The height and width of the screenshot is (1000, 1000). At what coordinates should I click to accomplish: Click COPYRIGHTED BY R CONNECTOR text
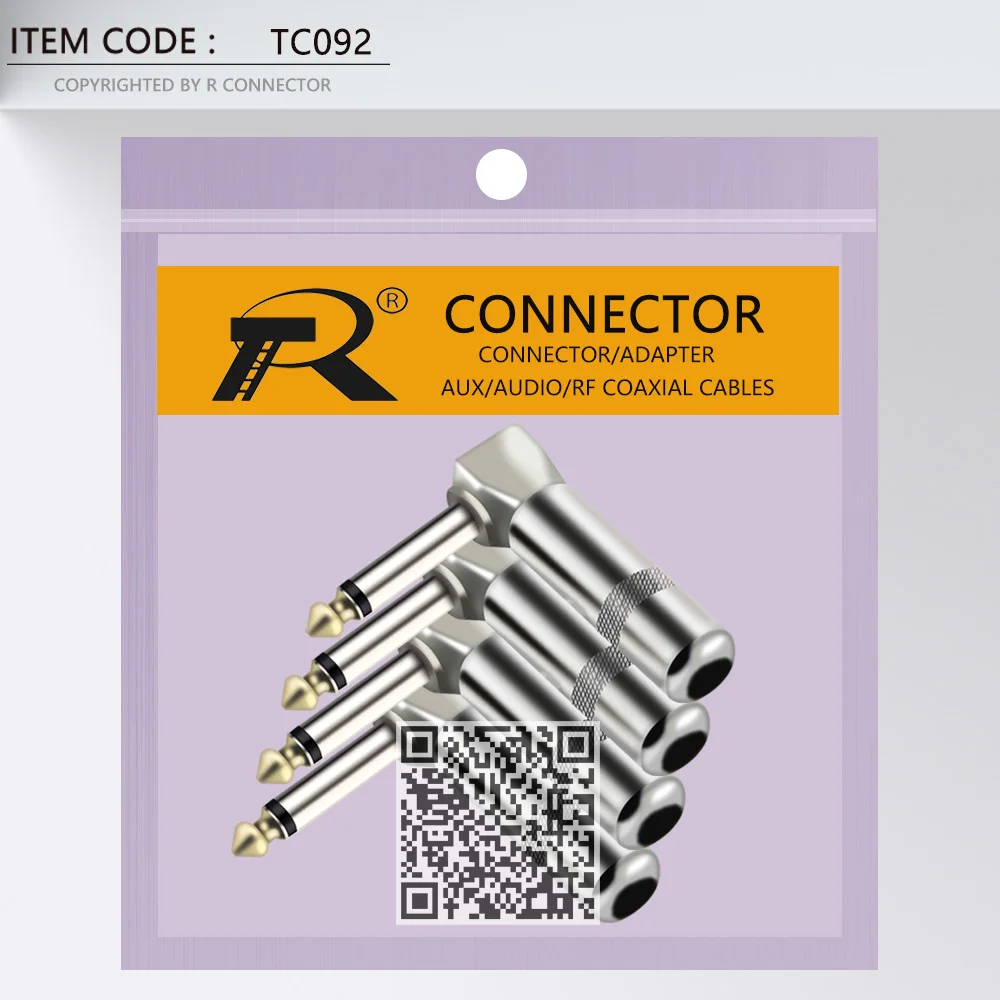coord(193,85)
